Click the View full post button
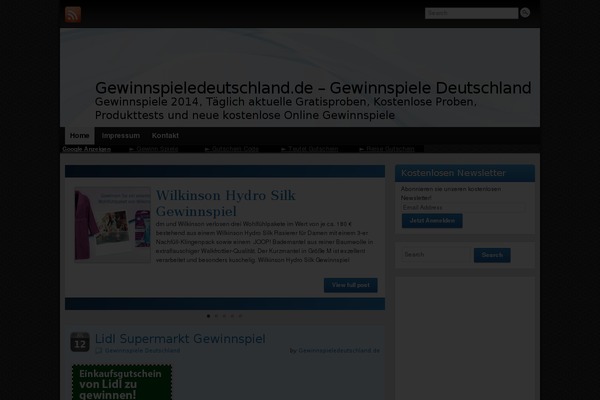The height and width of the screenshot is (400, 600). [351, 285]
